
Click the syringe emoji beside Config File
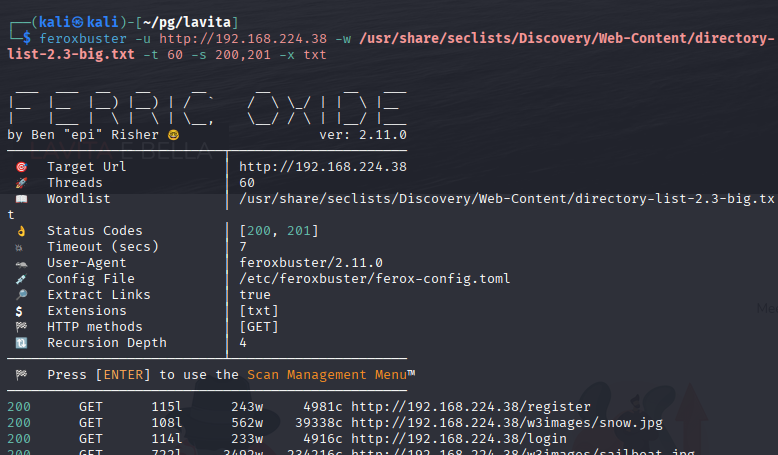21,279
